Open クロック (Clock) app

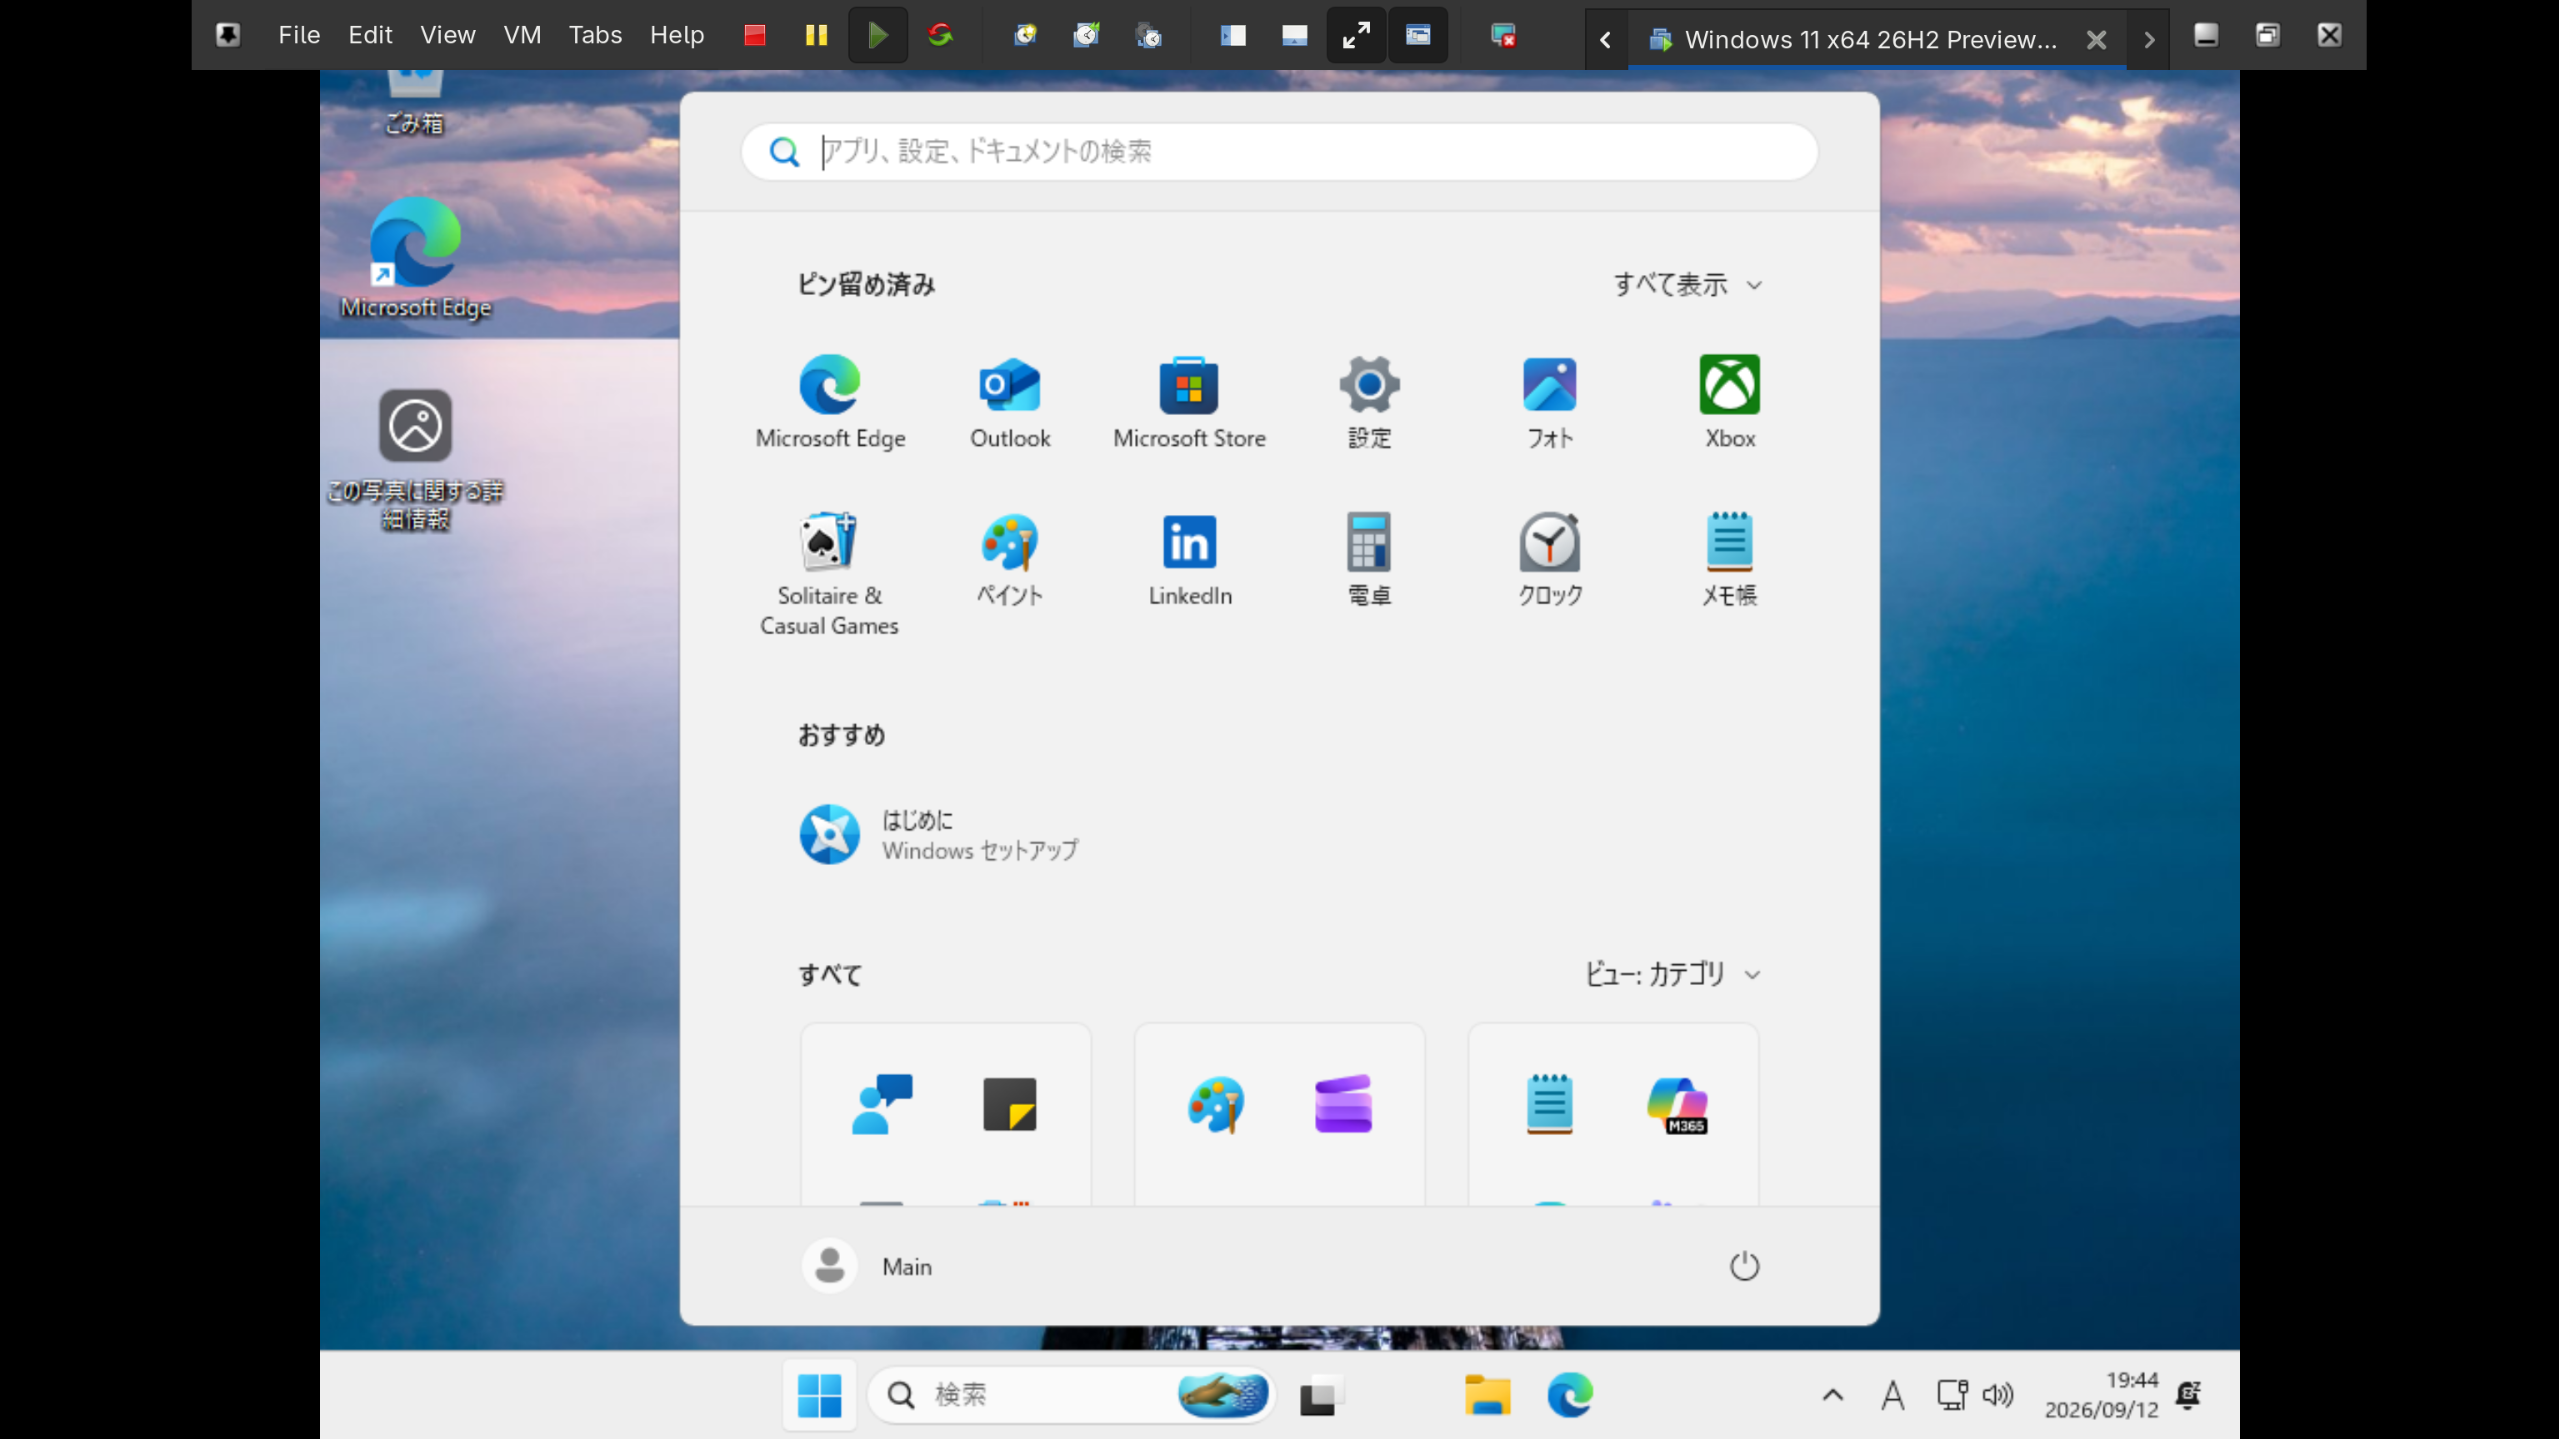pyautogui.click(x=1549, y=560)
